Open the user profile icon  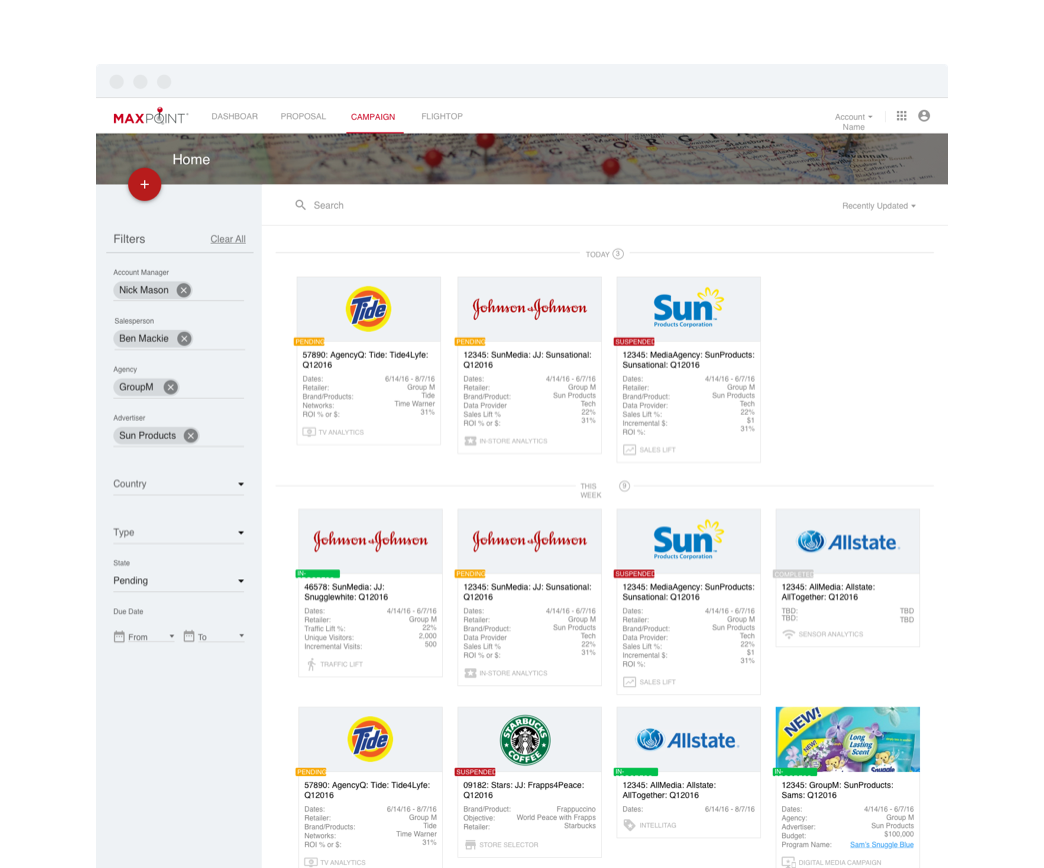coord(924,116)
